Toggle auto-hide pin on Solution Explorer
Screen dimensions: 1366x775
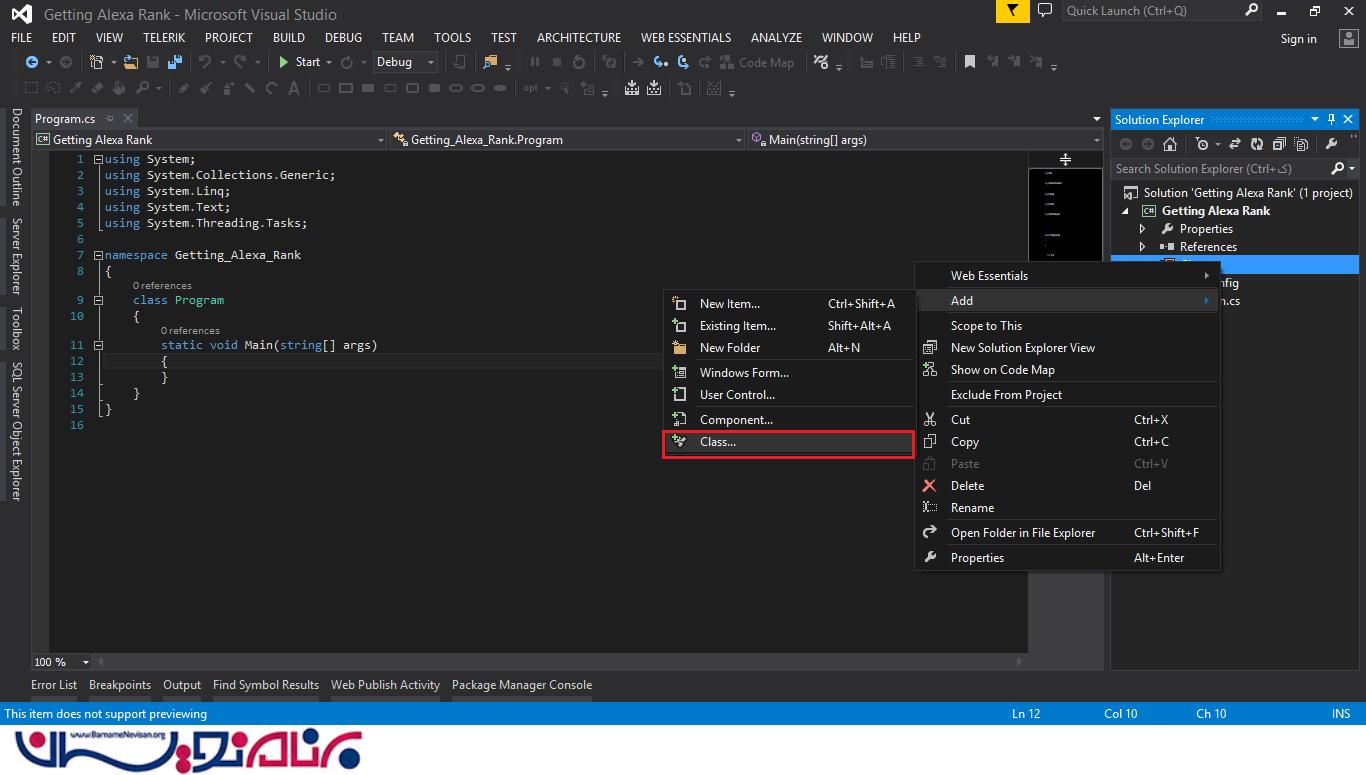[x=1331, y=120]
